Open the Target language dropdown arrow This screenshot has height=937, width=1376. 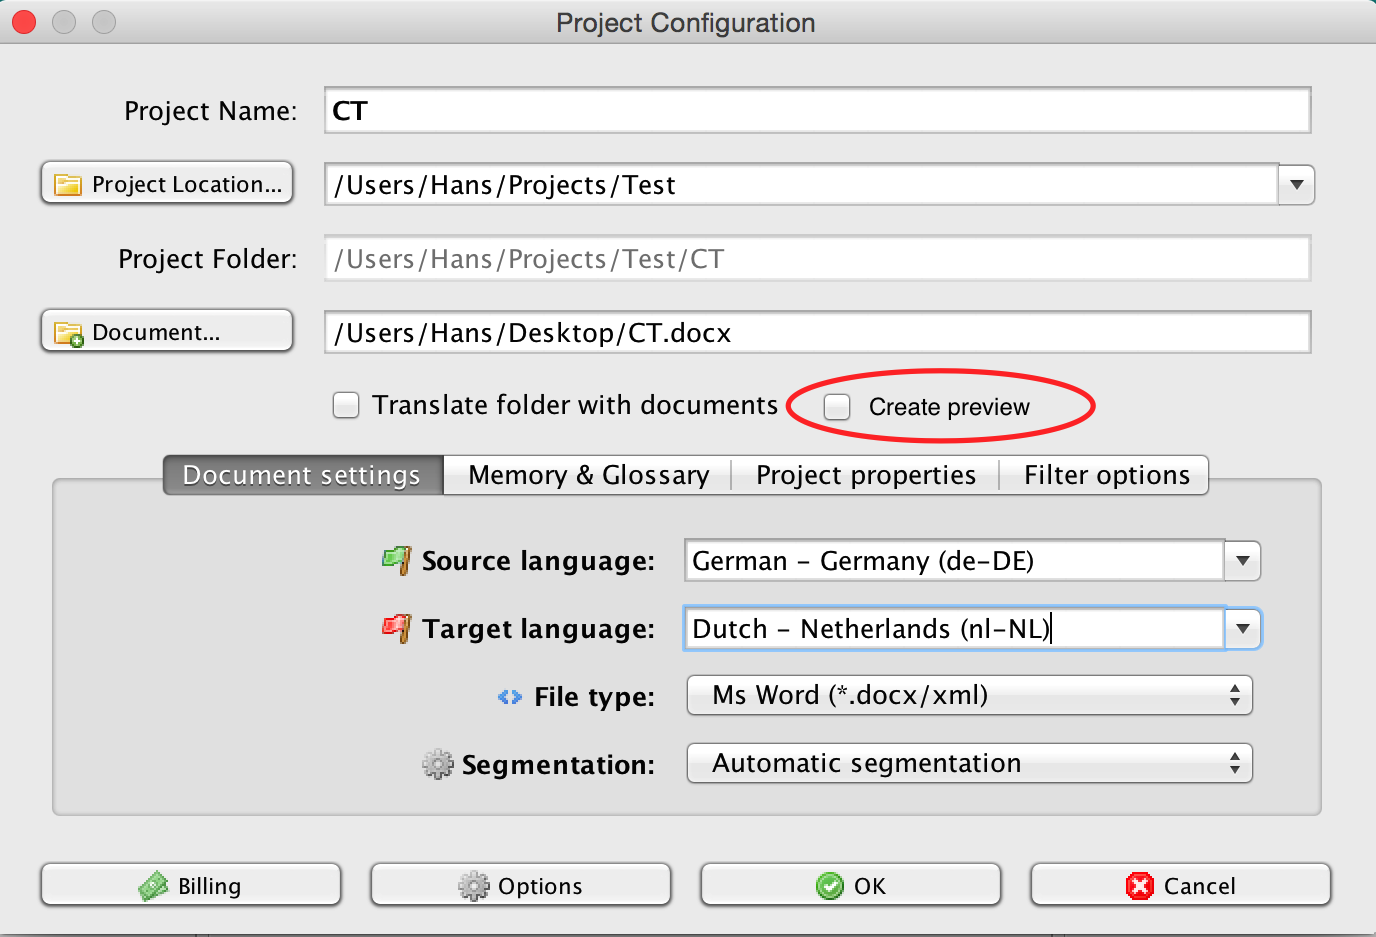pyautogui.click(x=1242, y=629)
